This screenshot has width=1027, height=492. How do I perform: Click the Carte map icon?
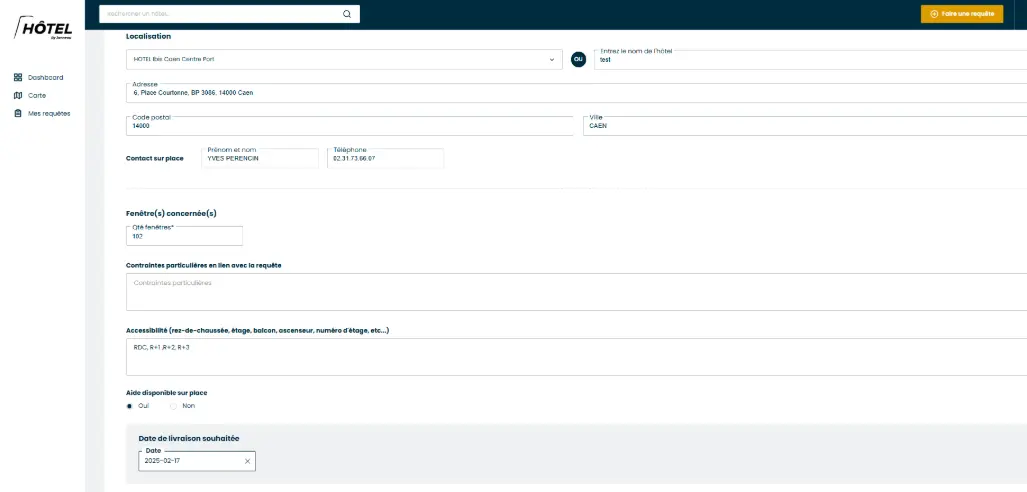click(x=18, y=95)
